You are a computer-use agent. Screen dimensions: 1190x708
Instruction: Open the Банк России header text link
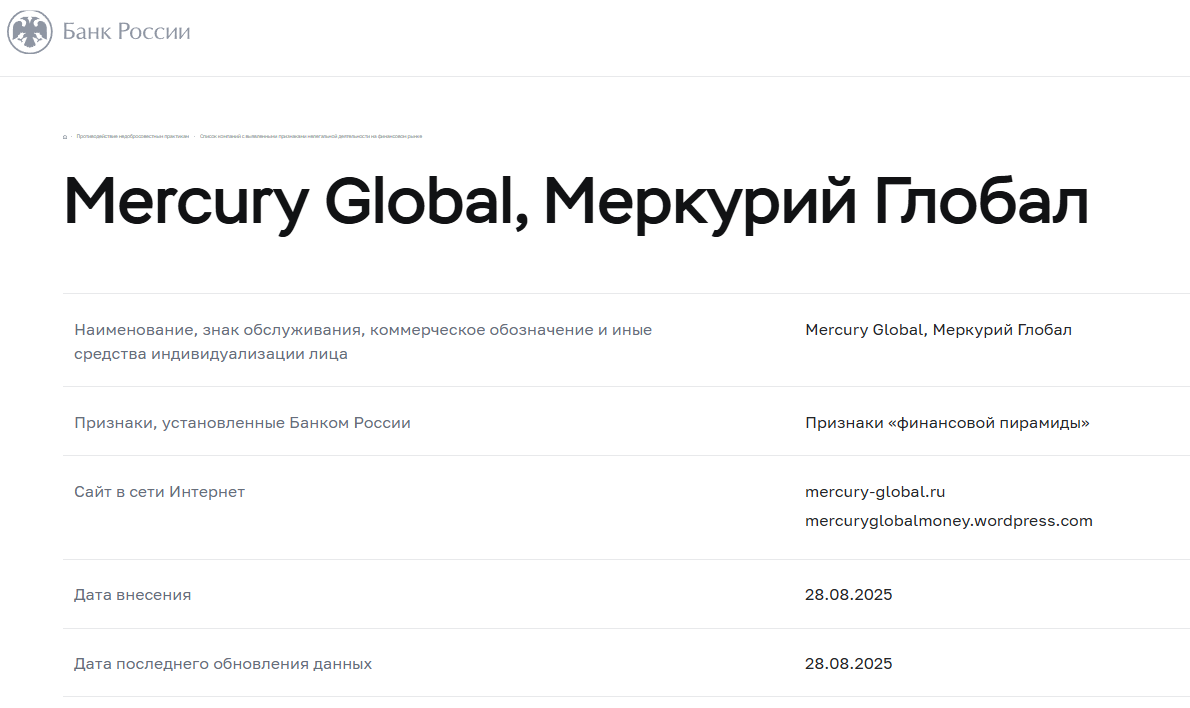[126, 32]
